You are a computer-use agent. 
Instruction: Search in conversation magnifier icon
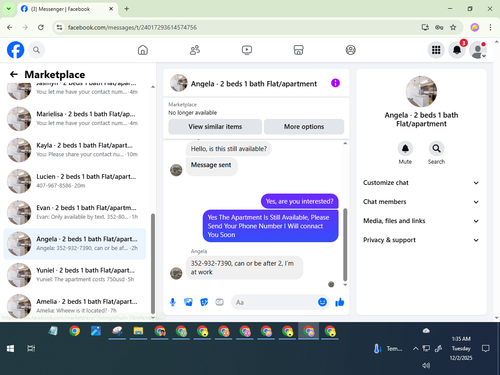[x=436, y=149]
